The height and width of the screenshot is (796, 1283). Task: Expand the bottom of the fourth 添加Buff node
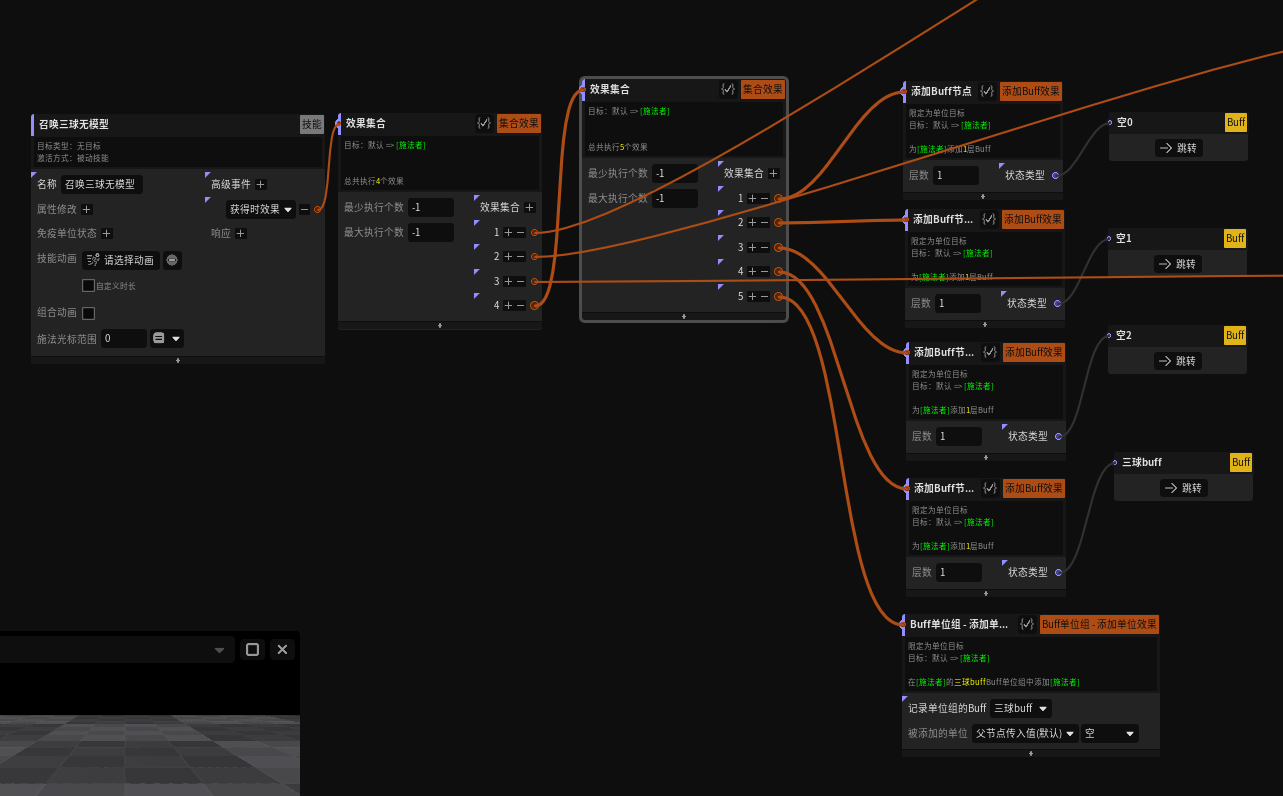[x=985, y=593]
